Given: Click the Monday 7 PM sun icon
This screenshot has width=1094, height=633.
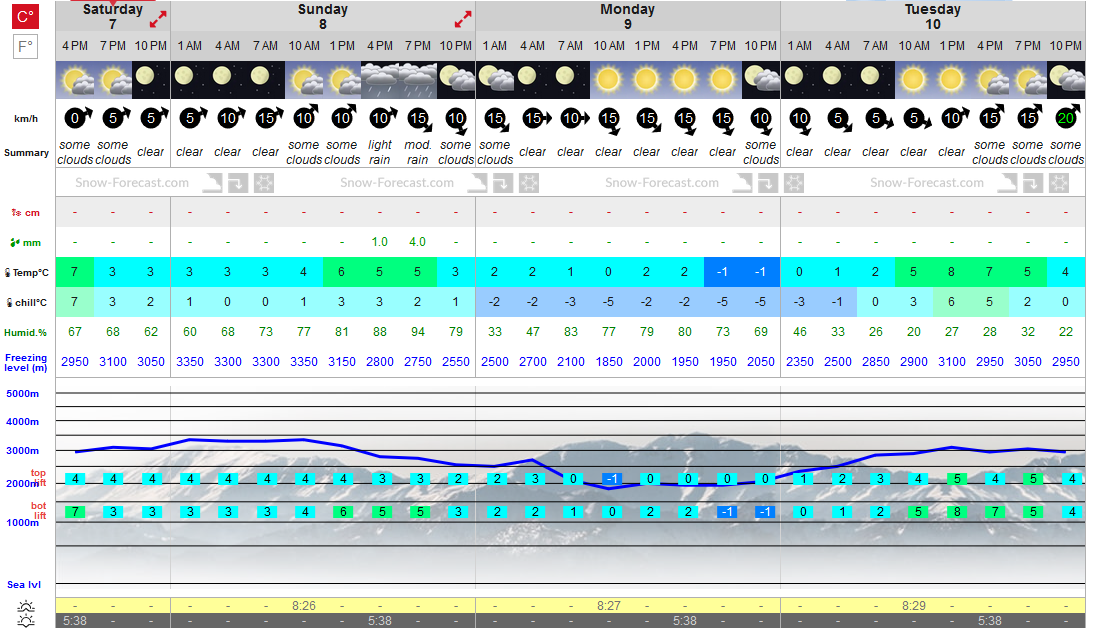Looking at the screenshot, I should click(x=723, y=80).
